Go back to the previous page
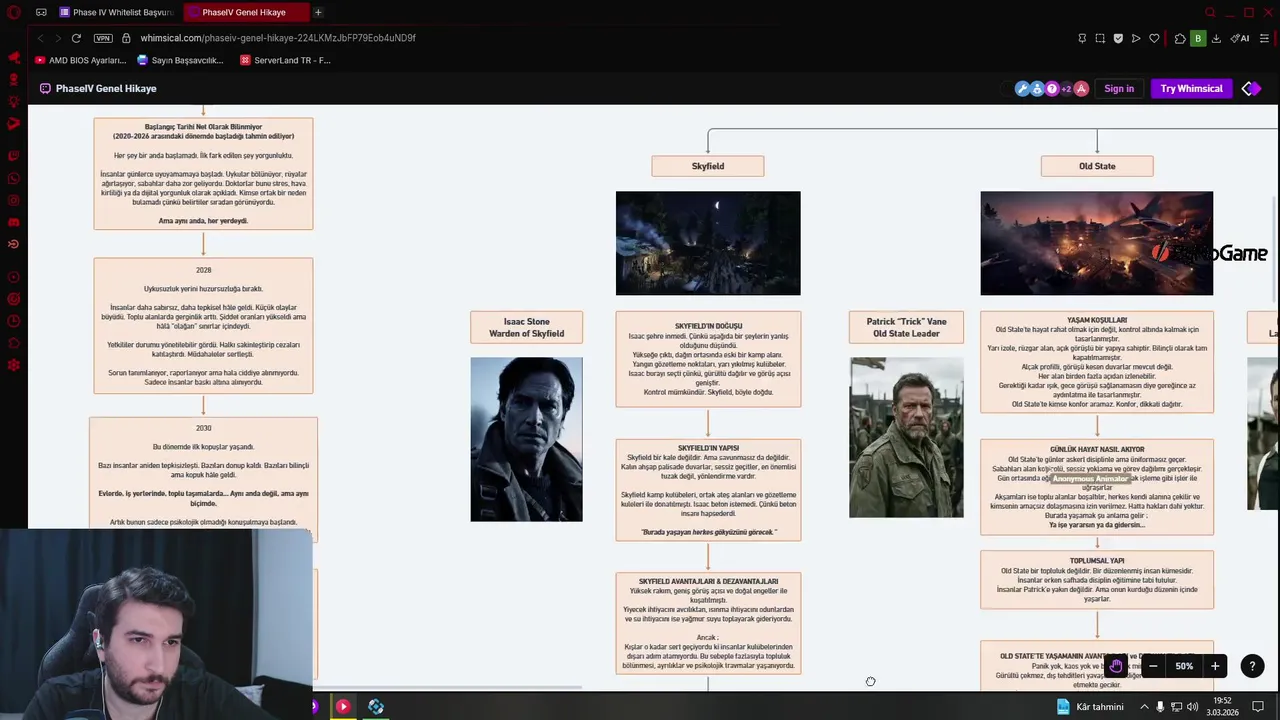This screenshot has height=720, width=1280. tap(40, 38)
